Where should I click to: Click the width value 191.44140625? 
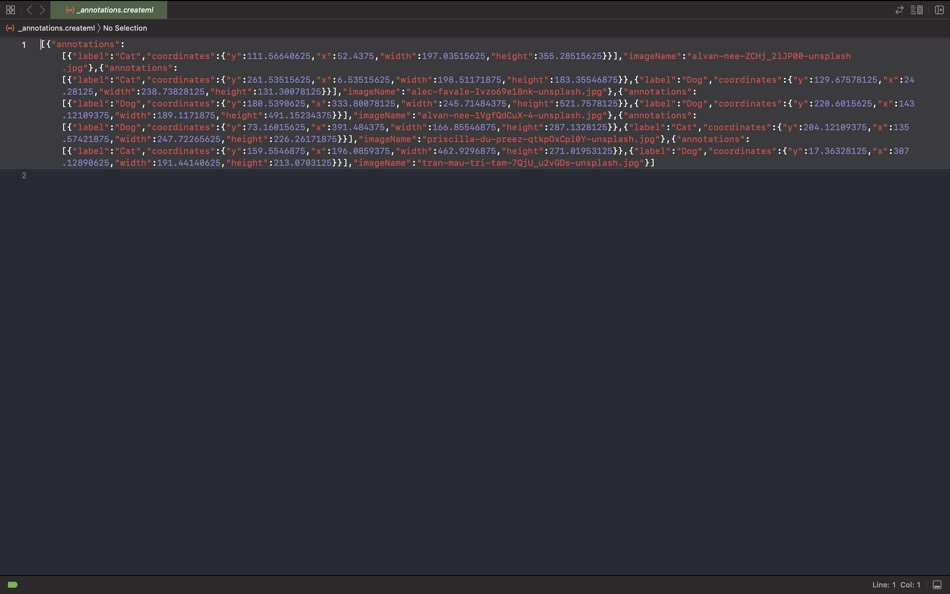[x=188, y=163]
